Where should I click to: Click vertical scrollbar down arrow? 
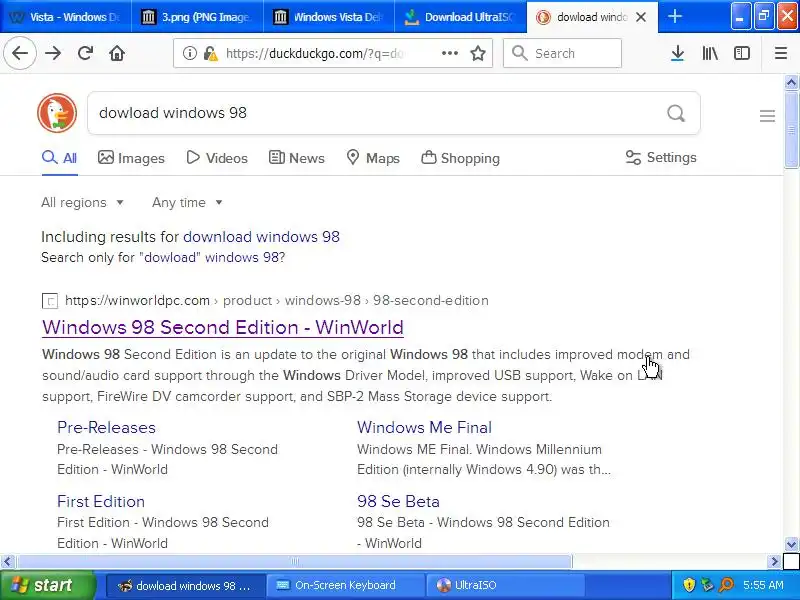pos(791,544)
